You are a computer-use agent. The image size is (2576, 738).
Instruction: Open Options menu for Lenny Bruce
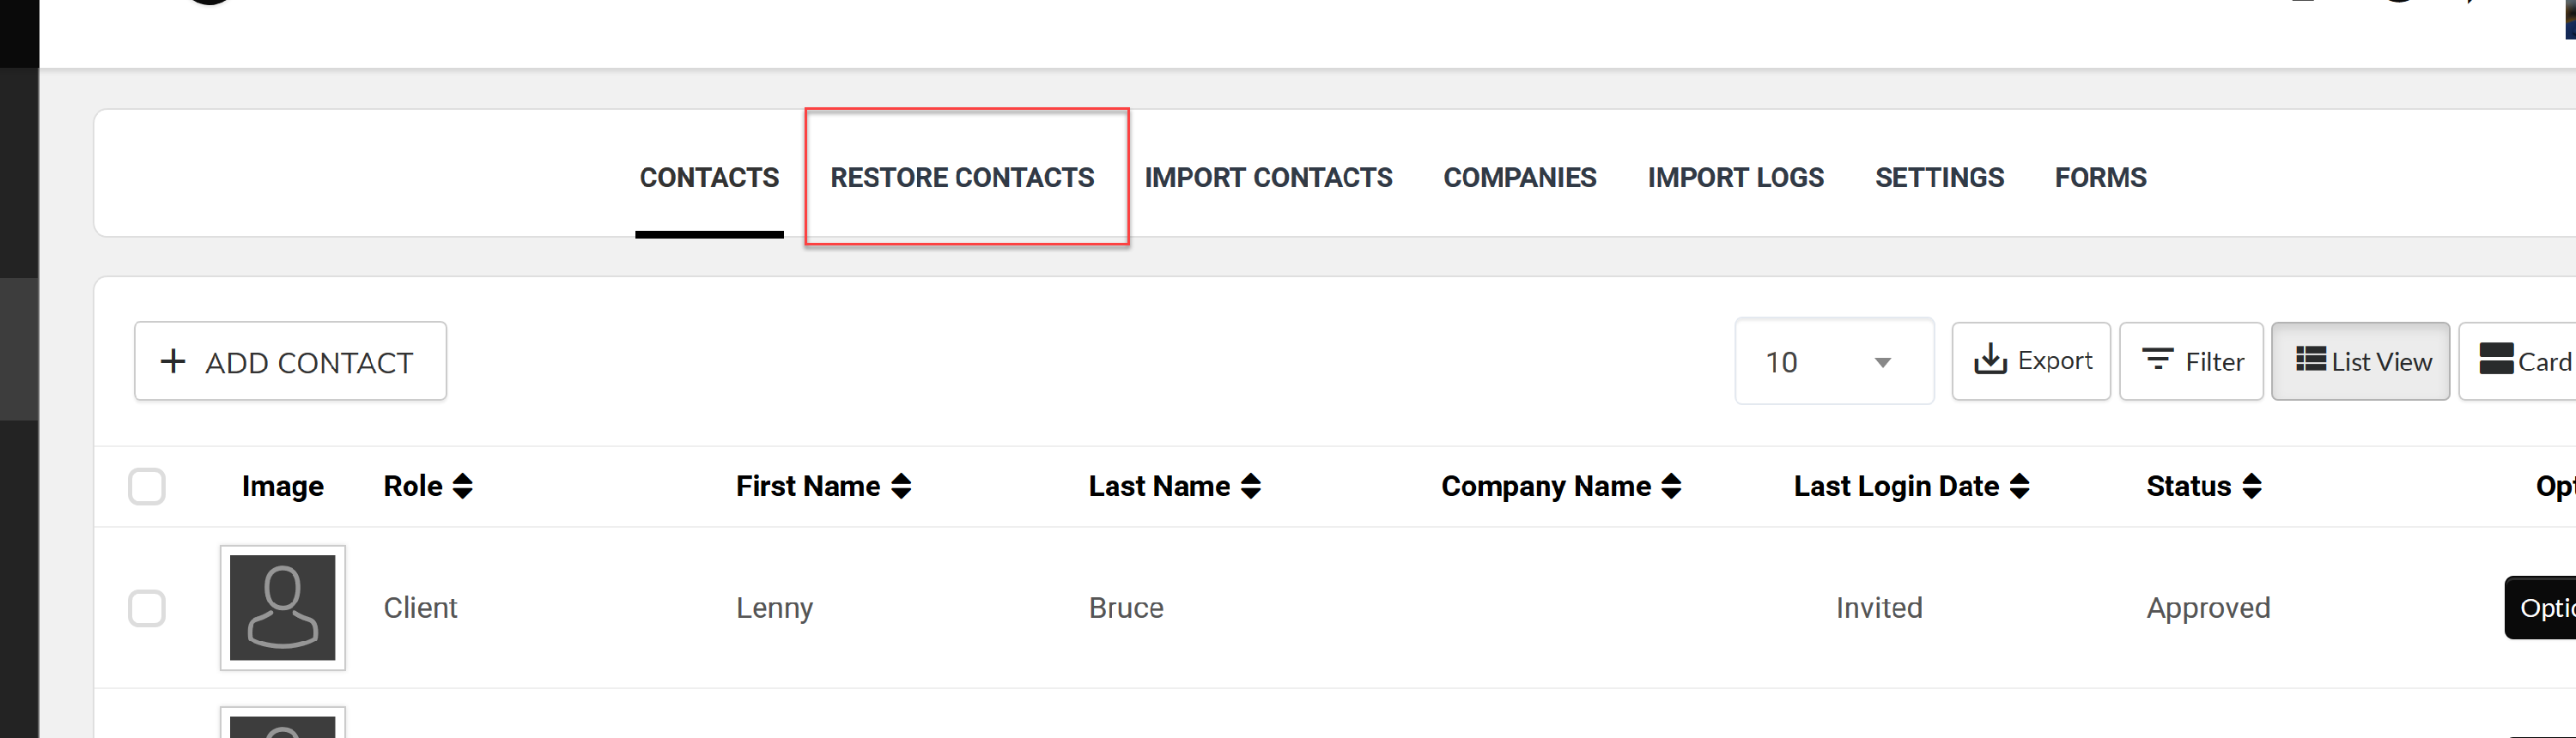coord(2540,608)
